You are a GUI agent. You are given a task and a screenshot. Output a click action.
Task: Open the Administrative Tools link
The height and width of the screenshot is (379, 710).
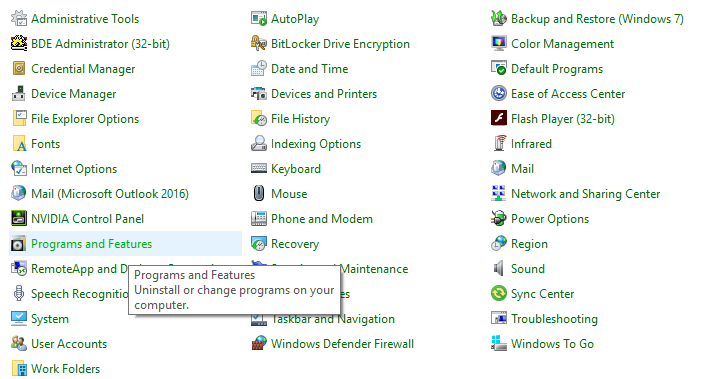point(85,19)
